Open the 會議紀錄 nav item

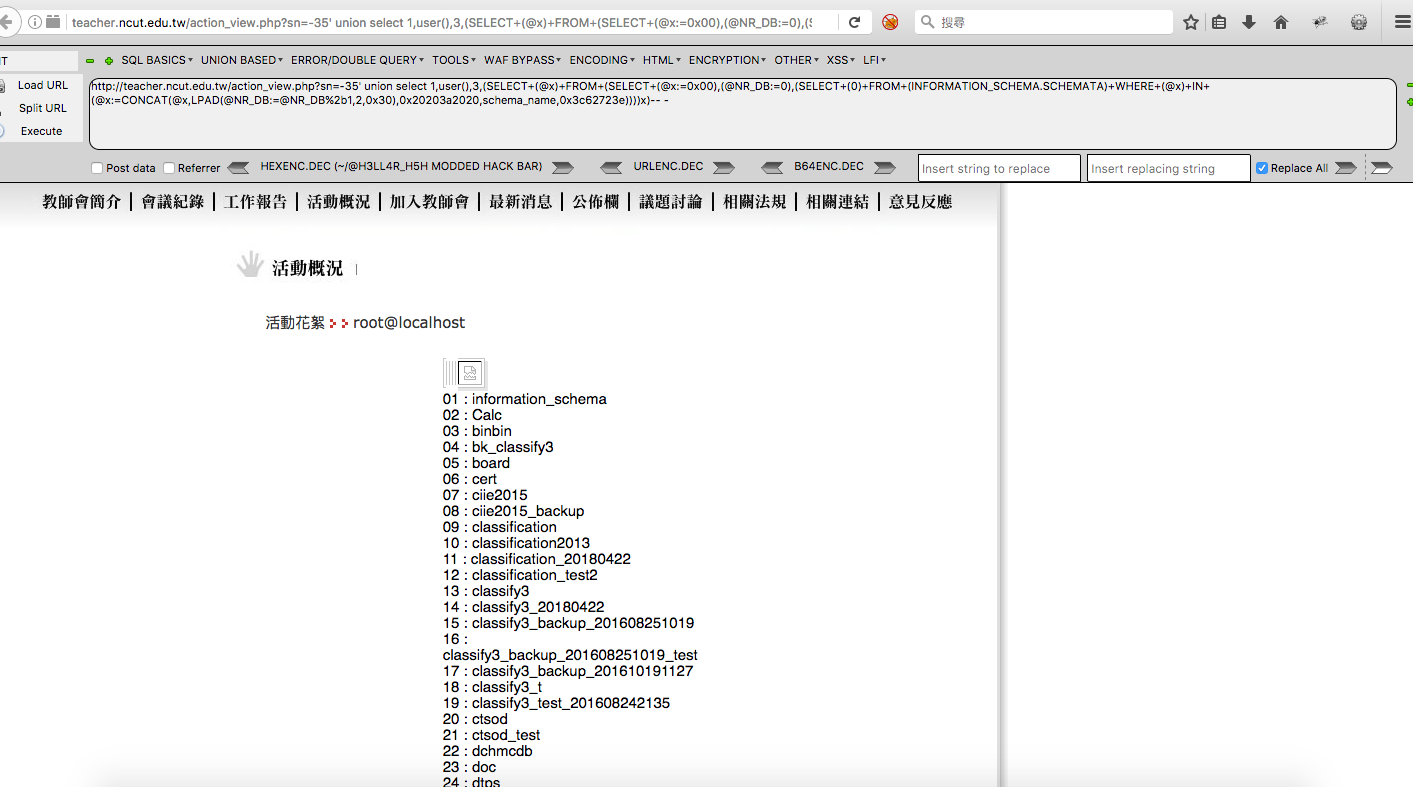(172, 202)
